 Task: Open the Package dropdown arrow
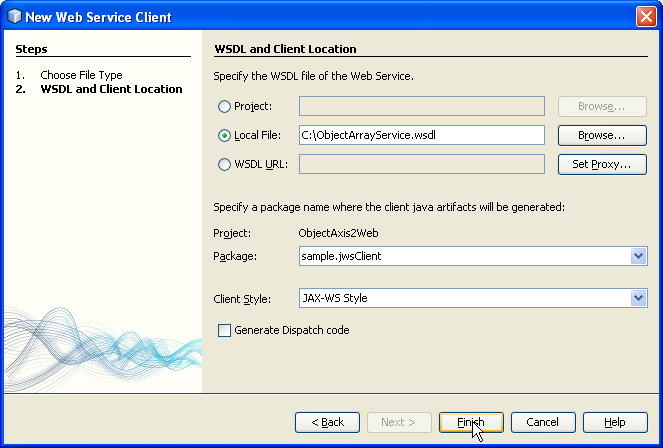click(x=638, y=256)
